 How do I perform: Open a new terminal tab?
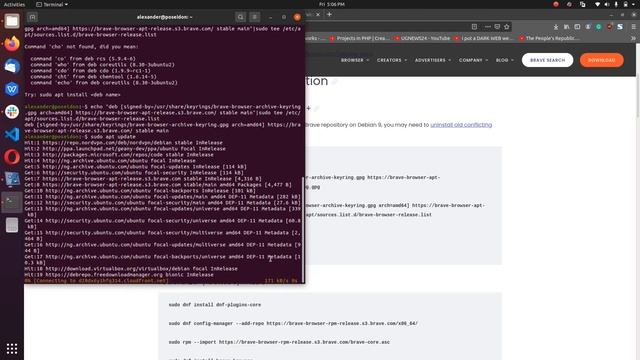(x=32, y=17)
